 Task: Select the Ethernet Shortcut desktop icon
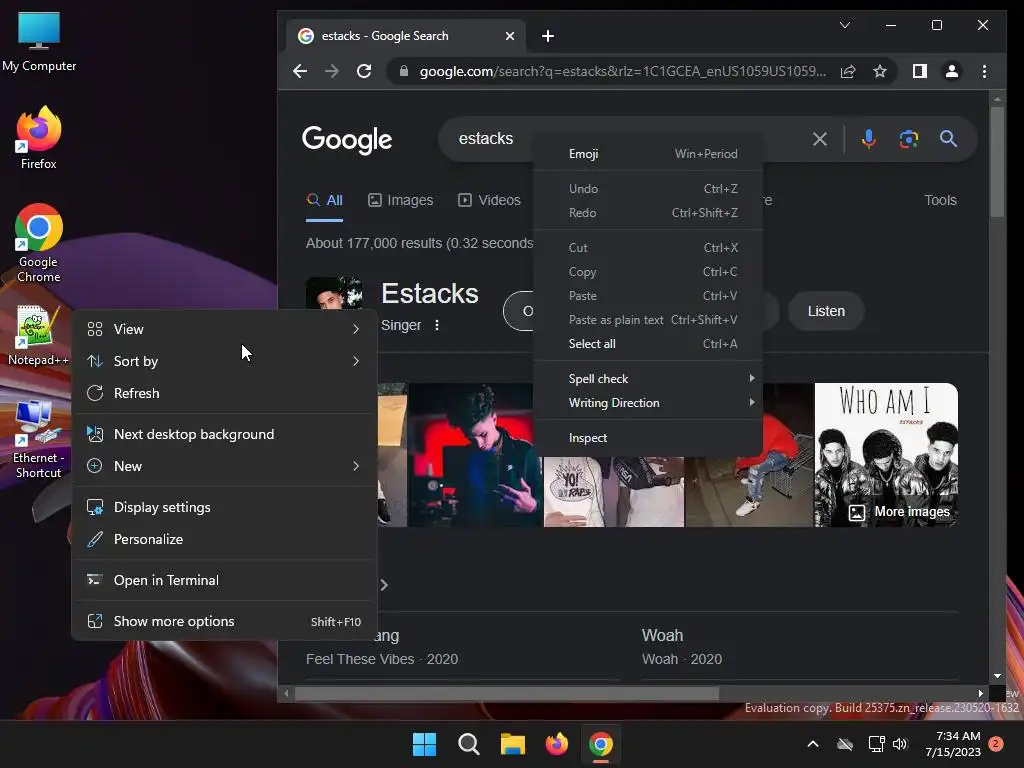point(38,439)
